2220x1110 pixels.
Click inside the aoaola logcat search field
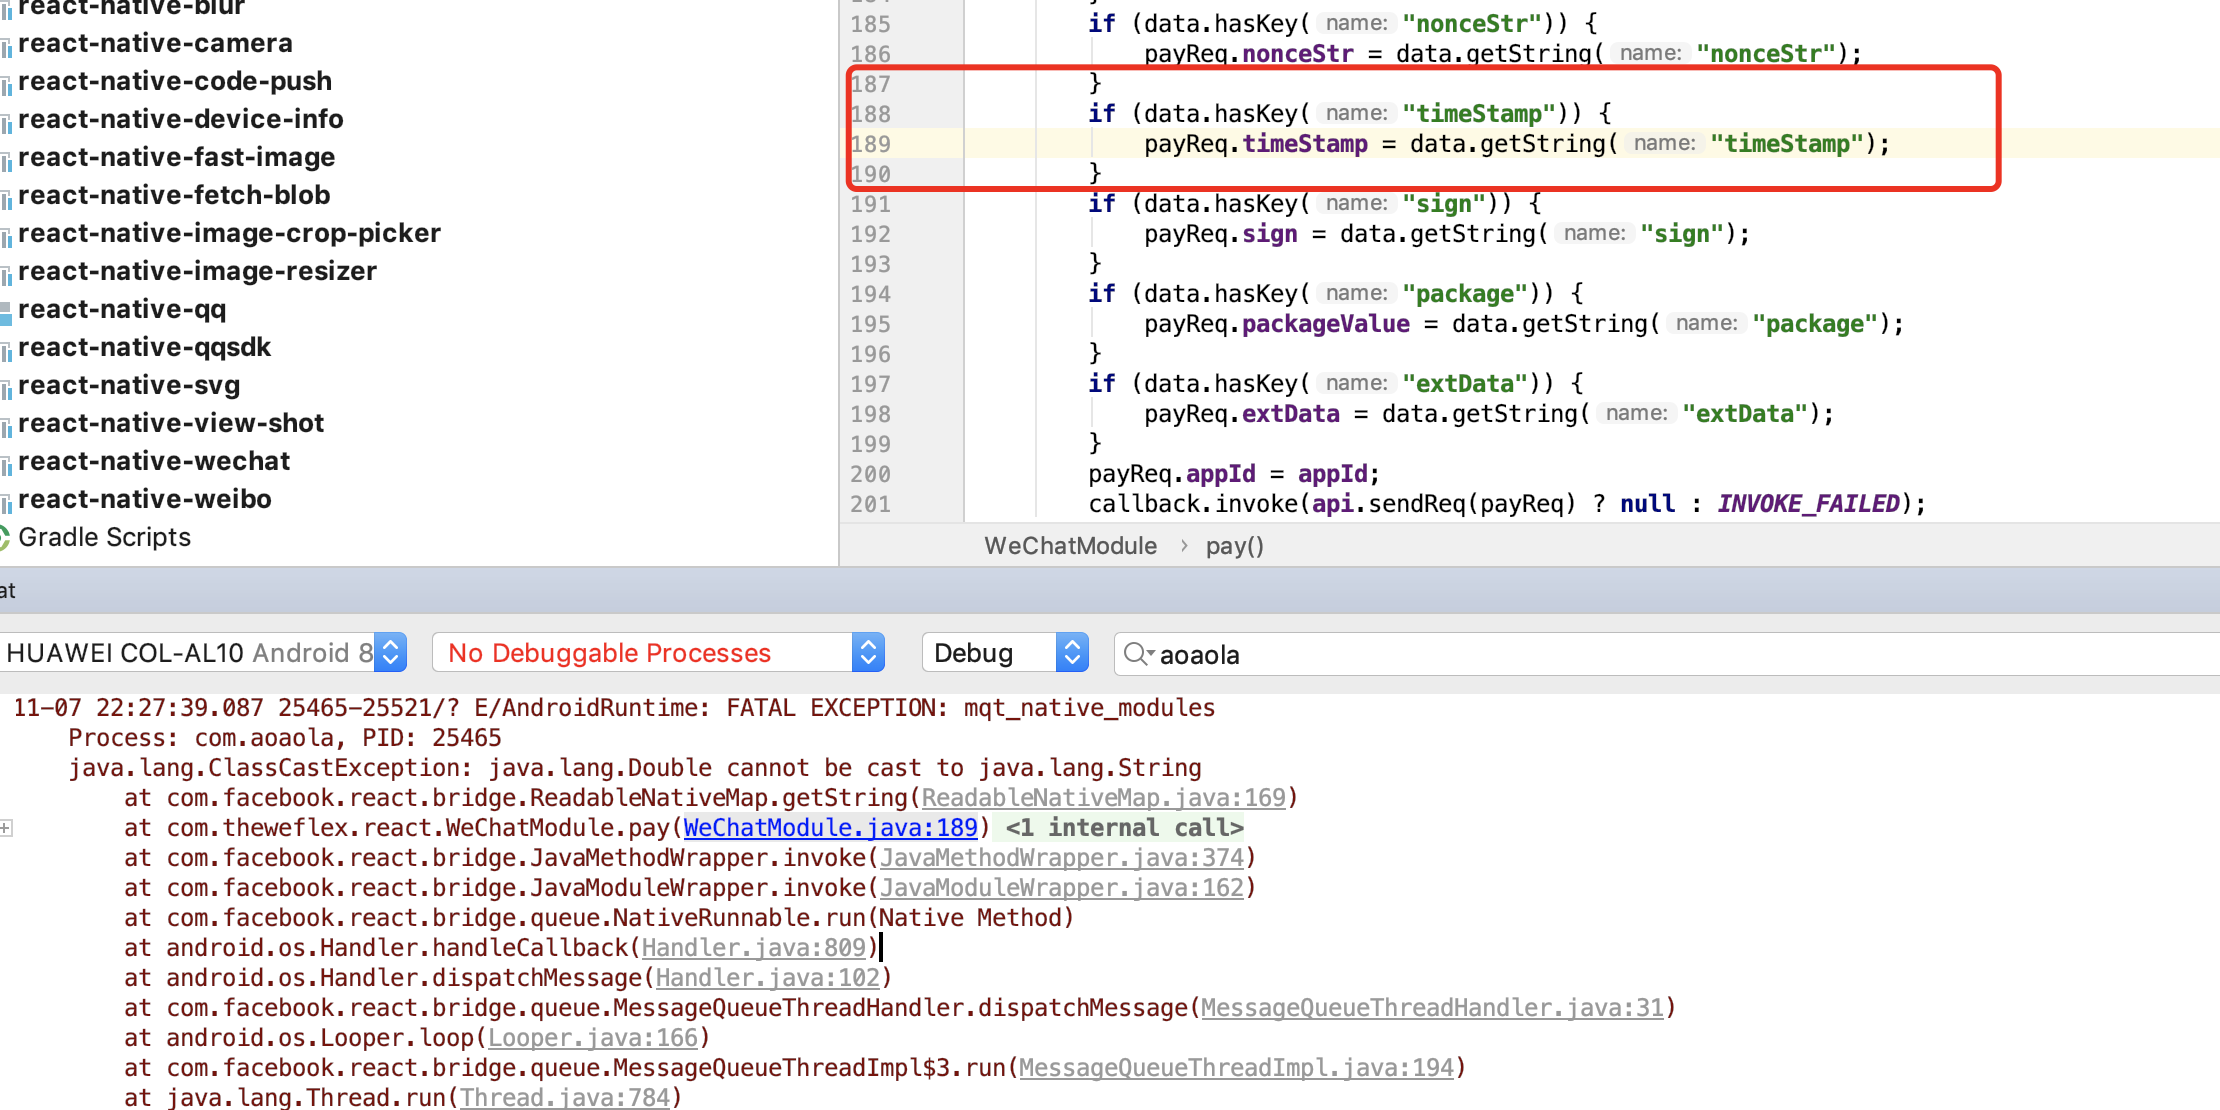click(1250, 654)
